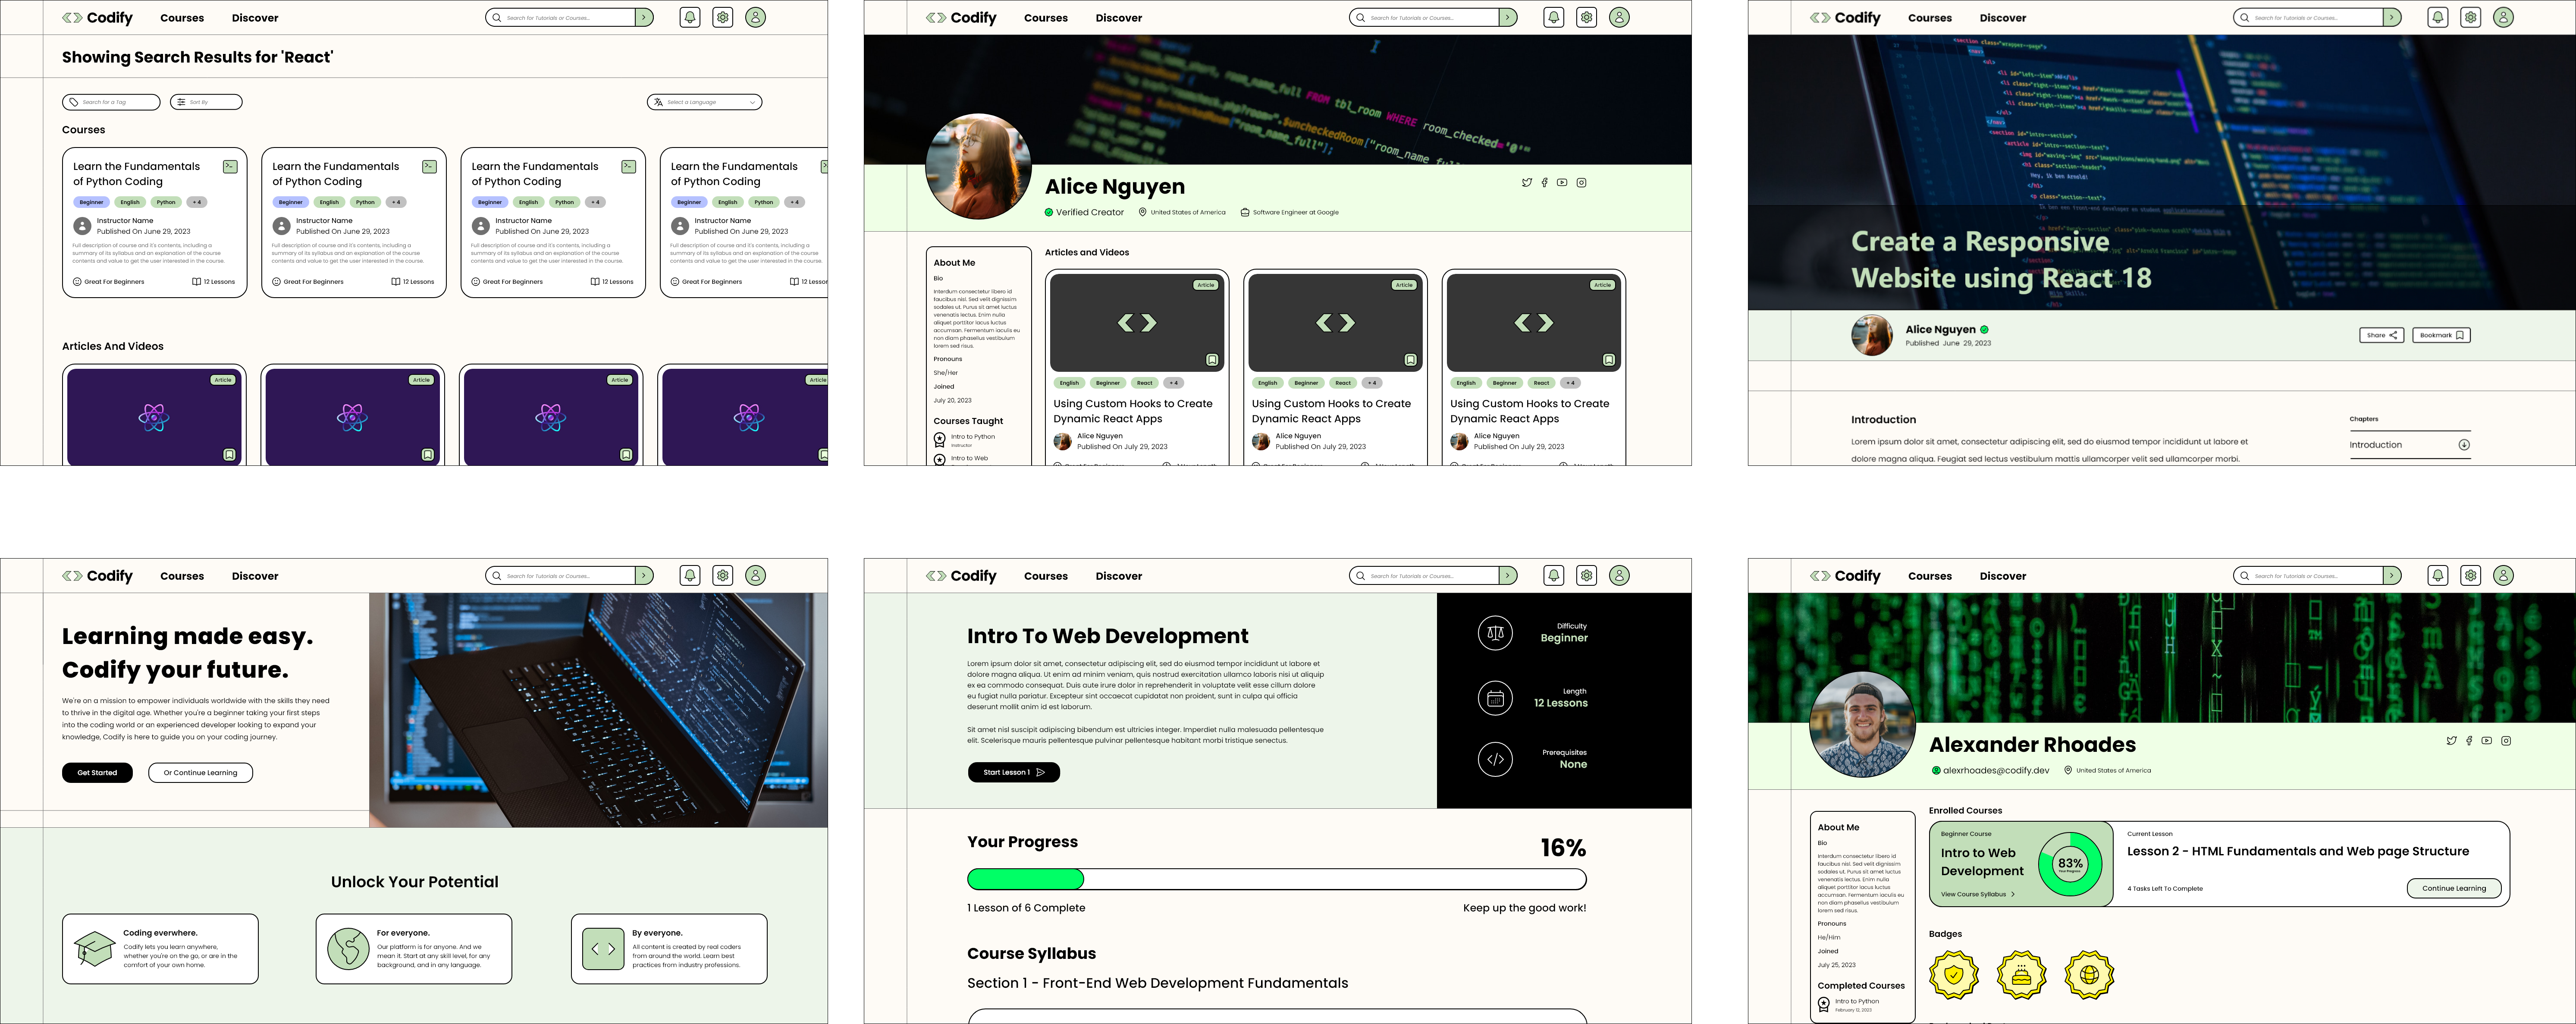Click the 83% circular progress ring

[x=2070, y=864]
